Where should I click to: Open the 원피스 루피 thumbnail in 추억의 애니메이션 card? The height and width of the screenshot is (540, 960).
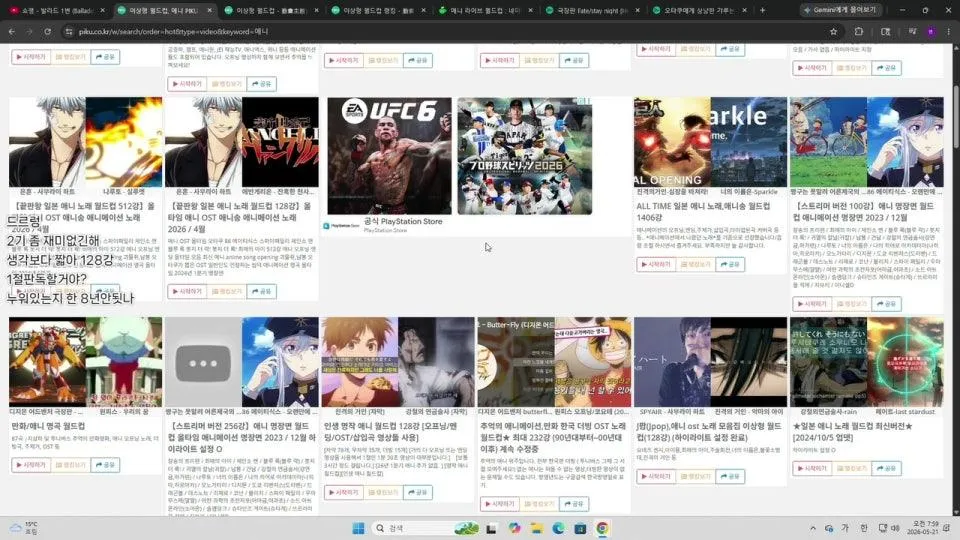[593, 362]
